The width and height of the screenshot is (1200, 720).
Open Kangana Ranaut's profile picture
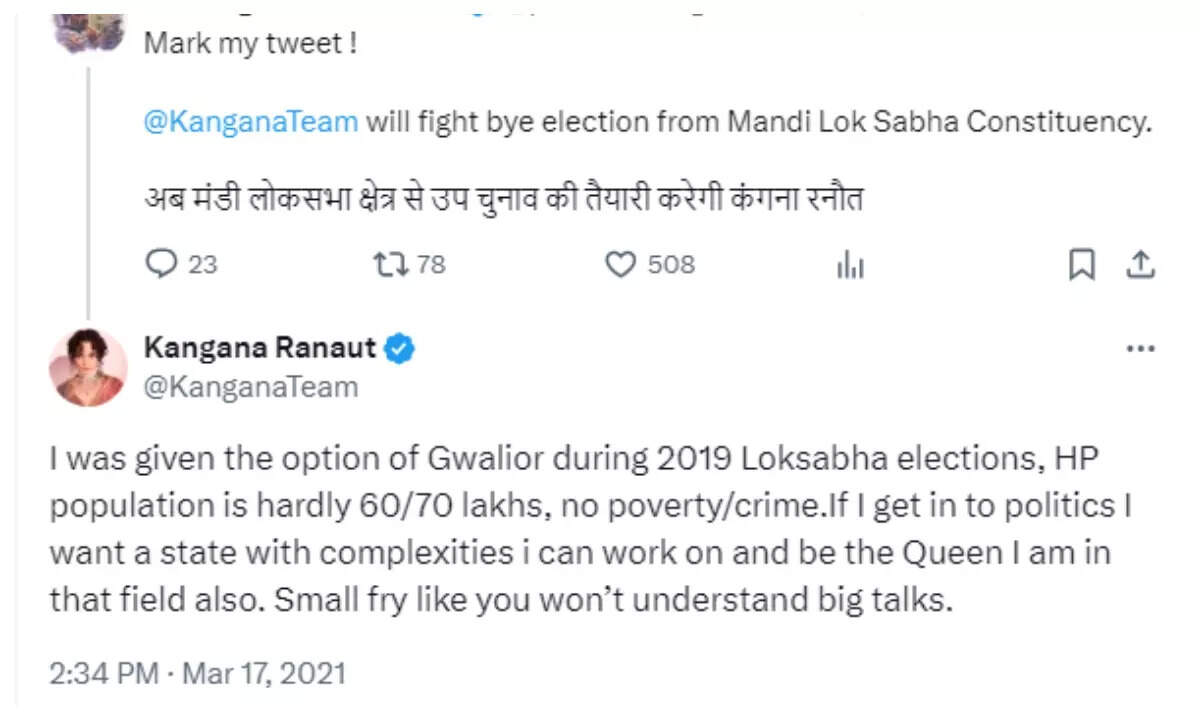(88, 367)
